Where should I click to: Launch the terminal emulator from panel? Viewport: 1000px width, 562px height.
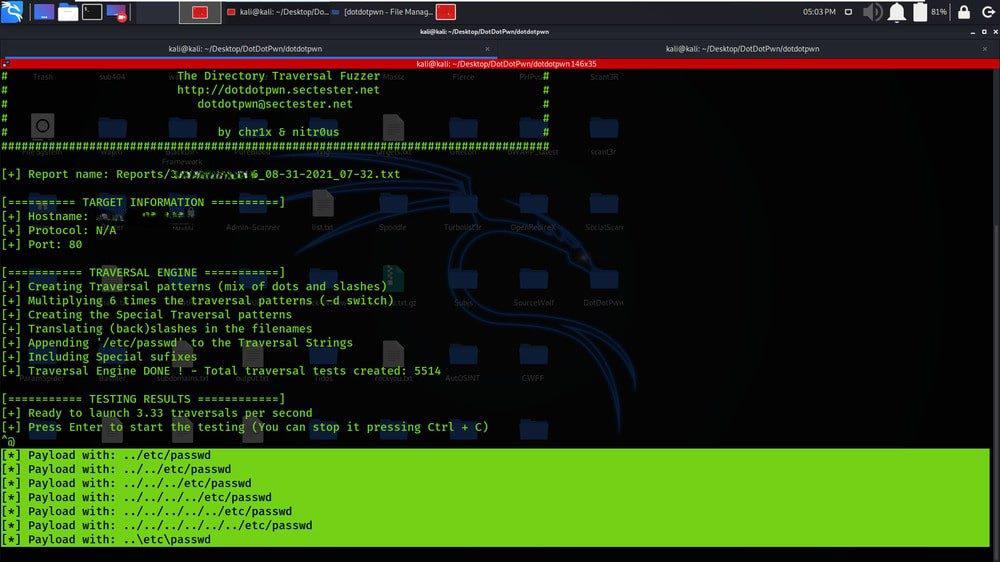[x=92, y=12]
